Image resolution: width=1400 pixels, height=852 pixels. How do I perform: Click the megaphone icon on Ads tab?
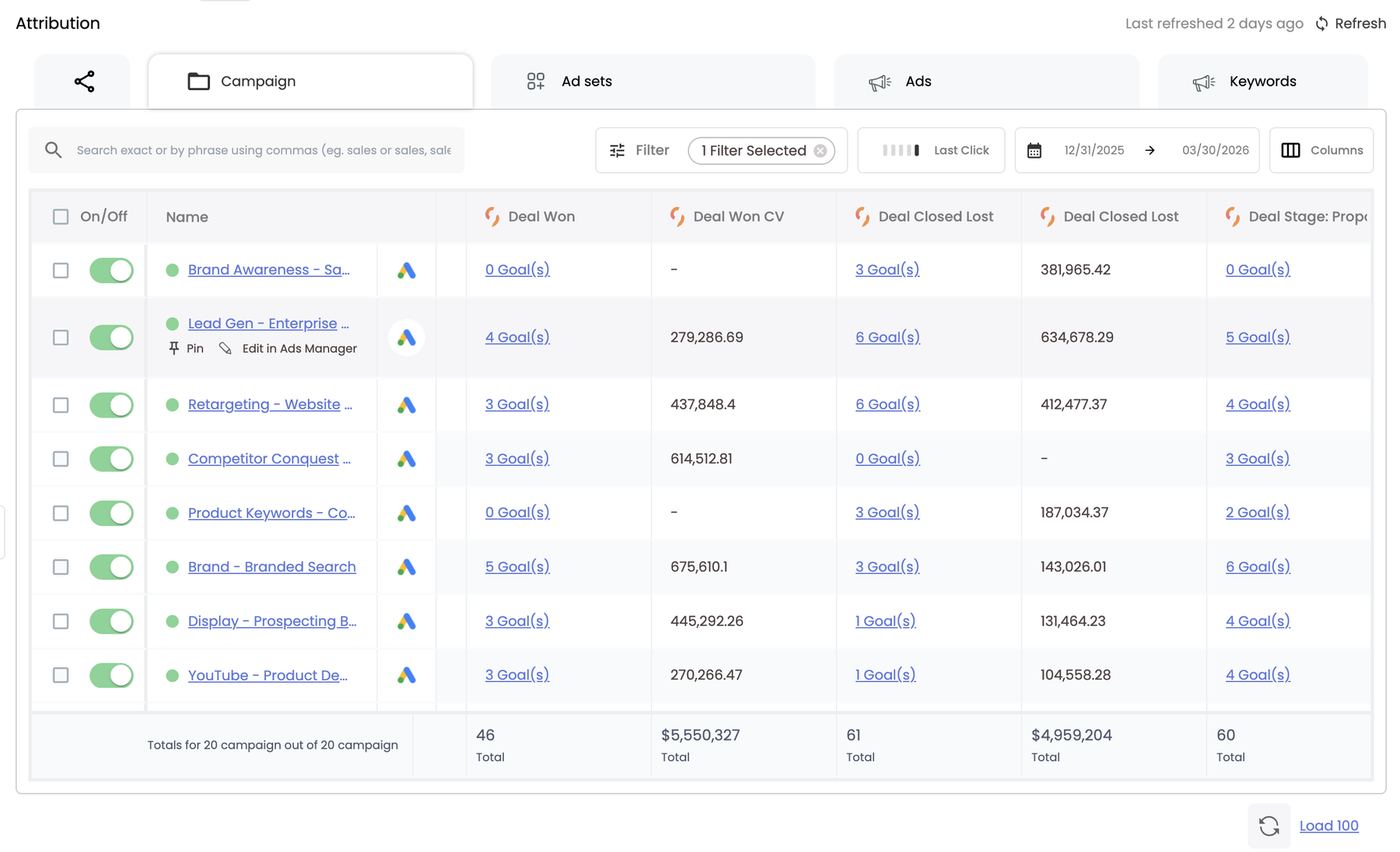880,82
